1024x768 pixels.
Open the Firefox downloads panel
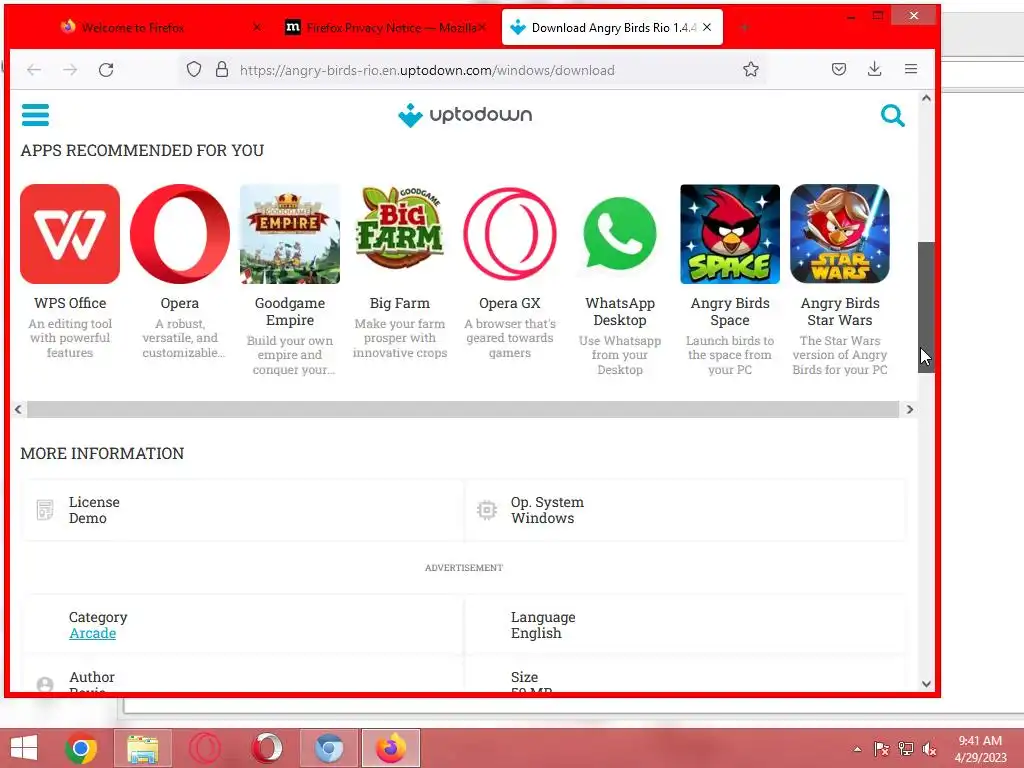coord(874,69)
